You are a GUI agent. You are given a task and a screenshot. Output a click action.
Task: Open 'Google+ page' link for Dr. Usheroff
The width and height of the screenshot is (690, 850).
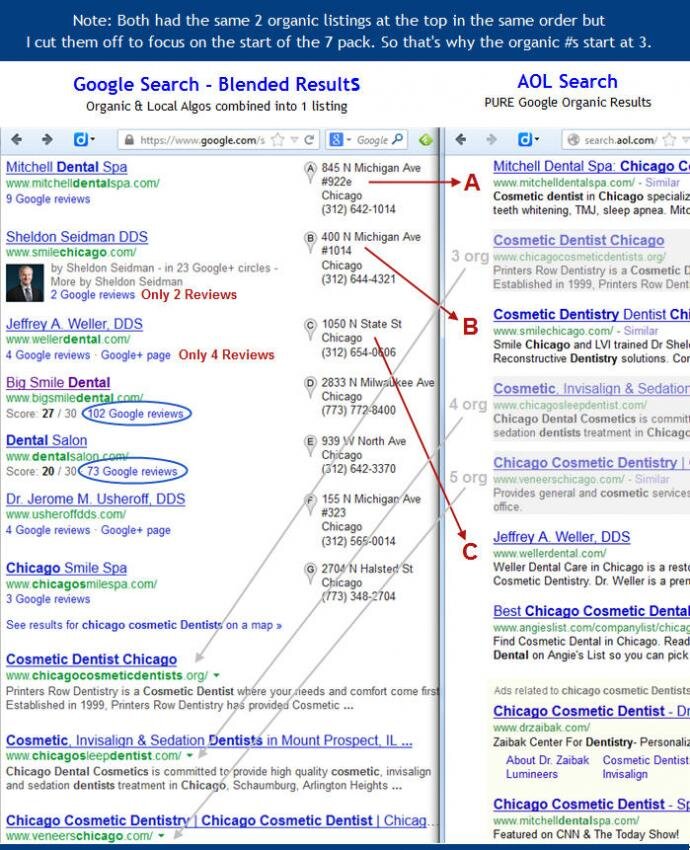136,530
